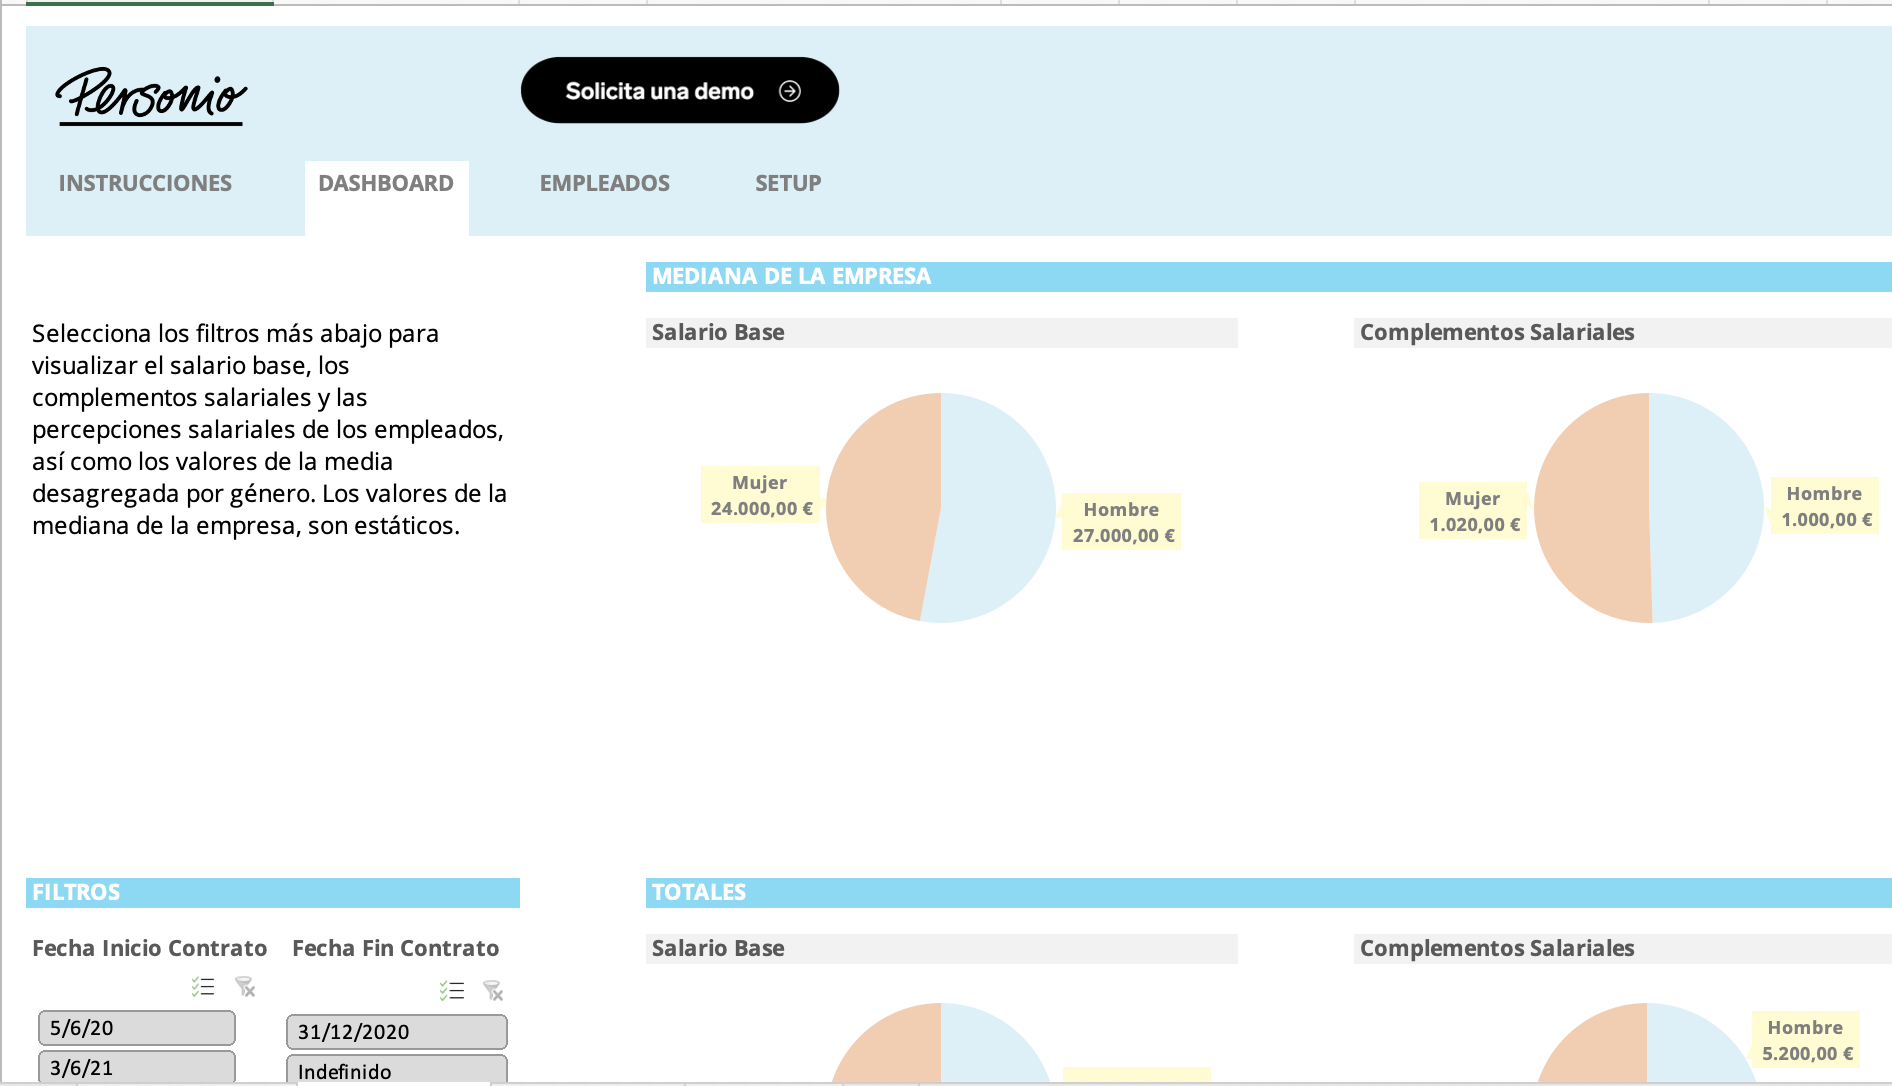Click the Hombre 27.000,00 € data label
Screen dimensions: 1892x1086
point(1122,522)
